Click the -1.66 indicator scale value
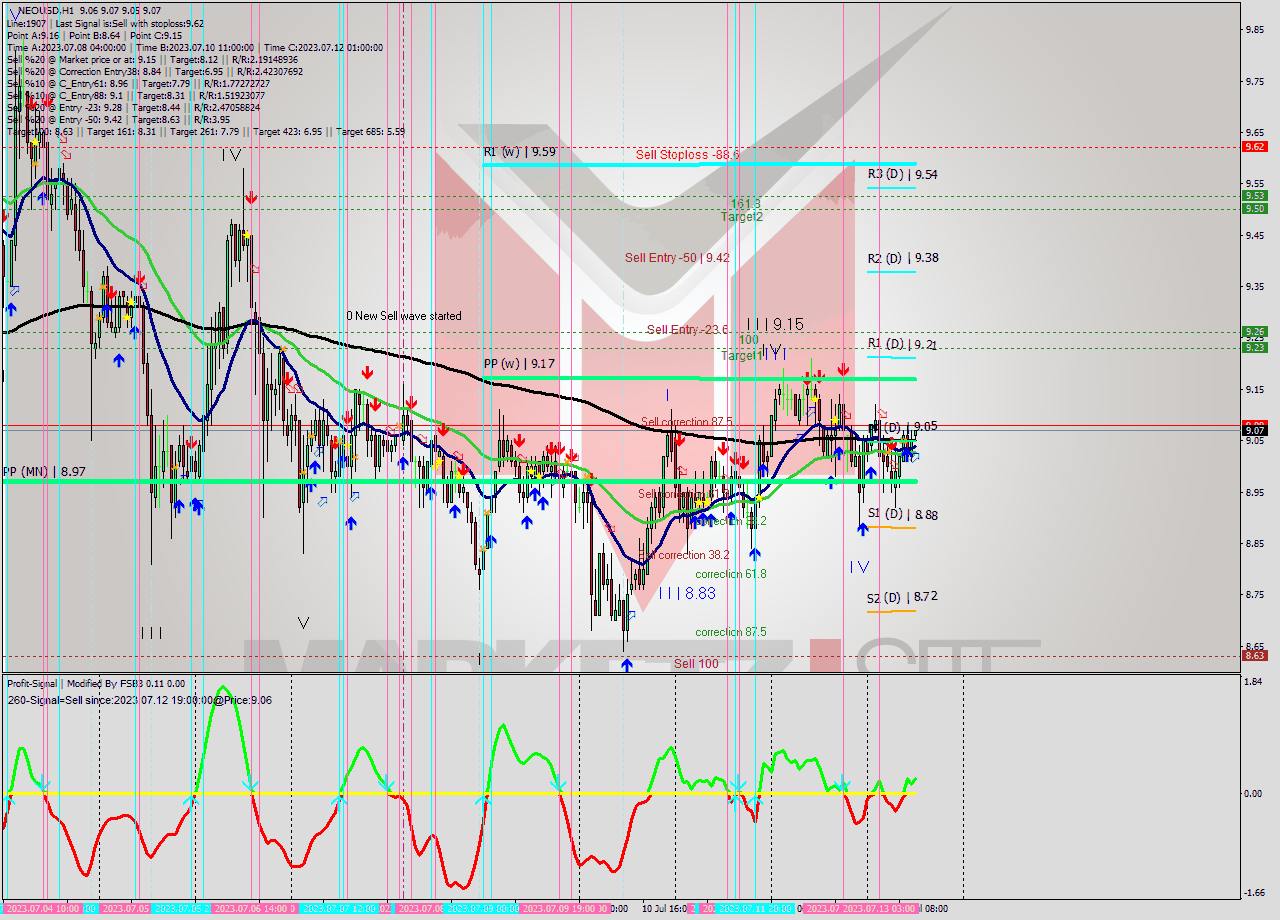 point(1256,893)
